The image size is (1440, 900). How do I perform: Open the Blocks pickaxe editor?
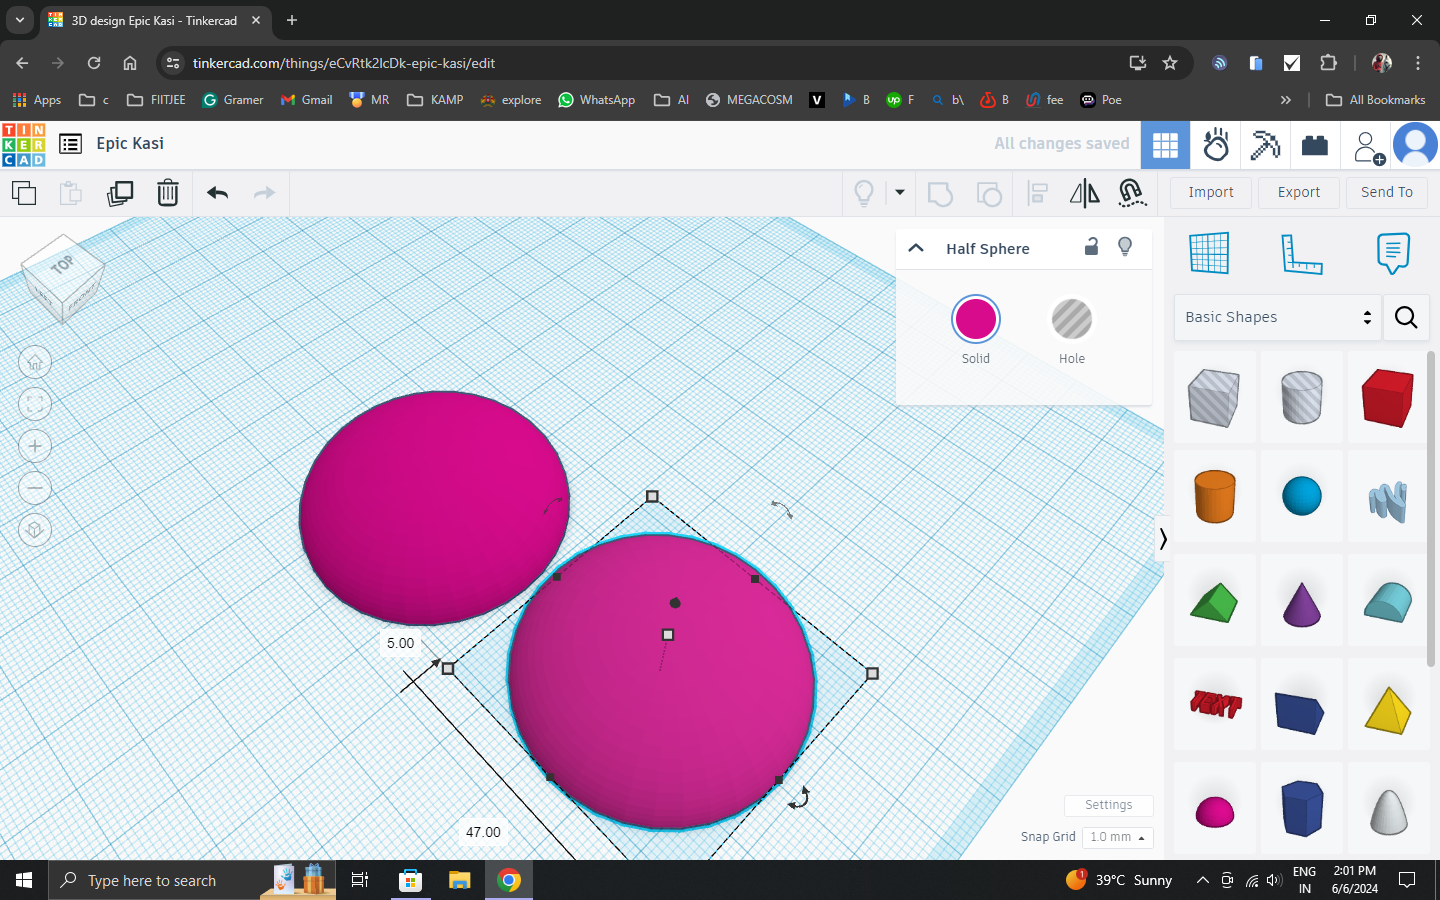click(x=1265, y=146)
